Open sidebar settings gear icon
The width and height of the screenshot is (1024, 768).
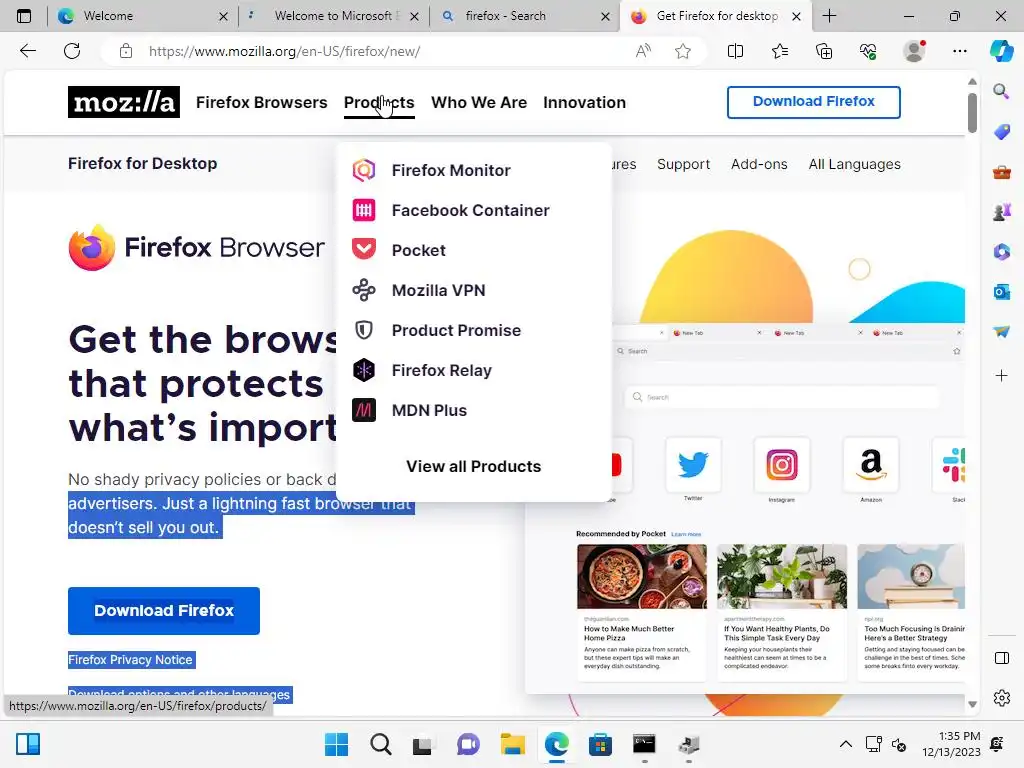[1001, 698]
